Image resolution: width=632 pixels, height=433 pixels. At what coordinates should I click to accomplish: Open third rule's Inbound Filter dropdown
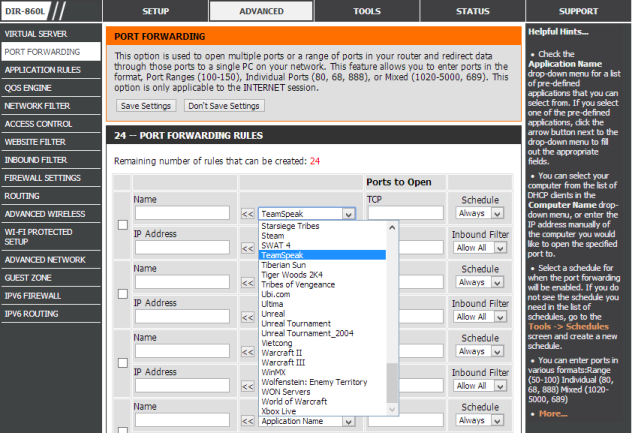(480, 386)
